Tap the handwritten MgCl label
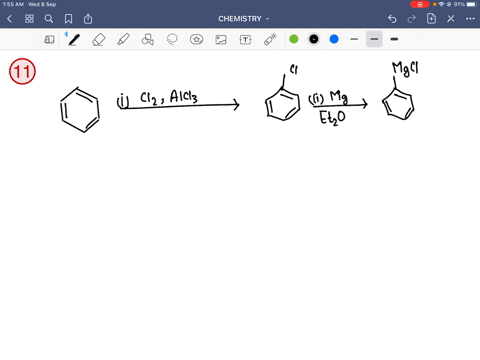 point(405,69)
